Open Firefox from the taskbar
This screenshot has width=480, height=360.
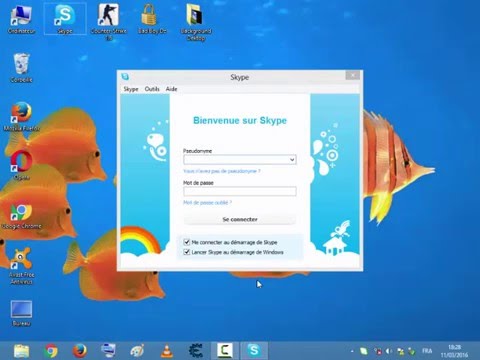click(80, 351)
